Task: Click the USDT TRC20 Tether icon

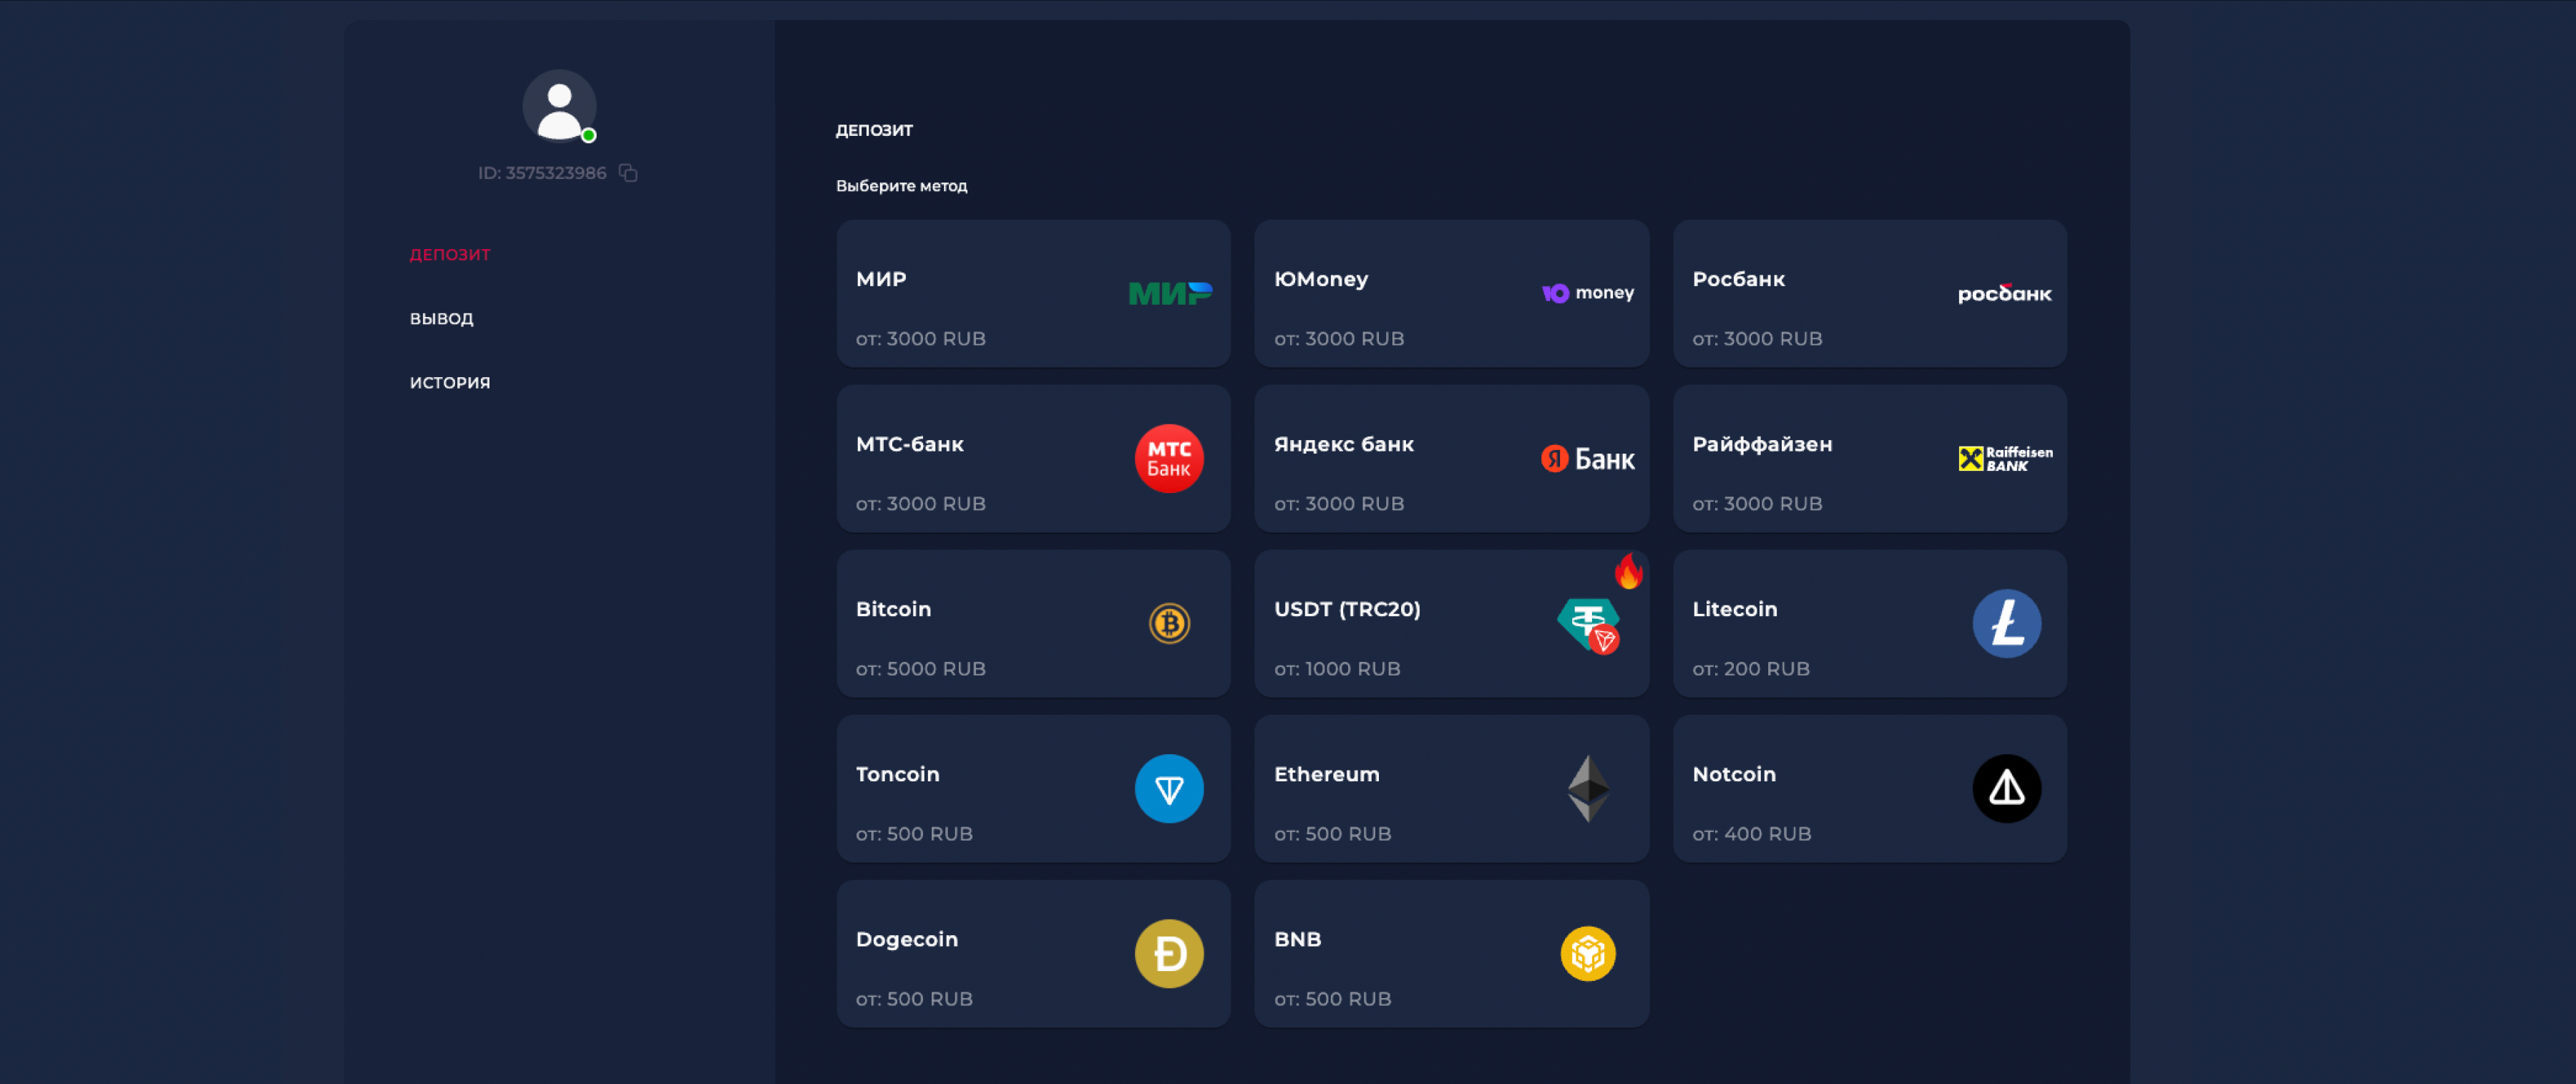Action: pyautogui.click(x=1588, y=625)
